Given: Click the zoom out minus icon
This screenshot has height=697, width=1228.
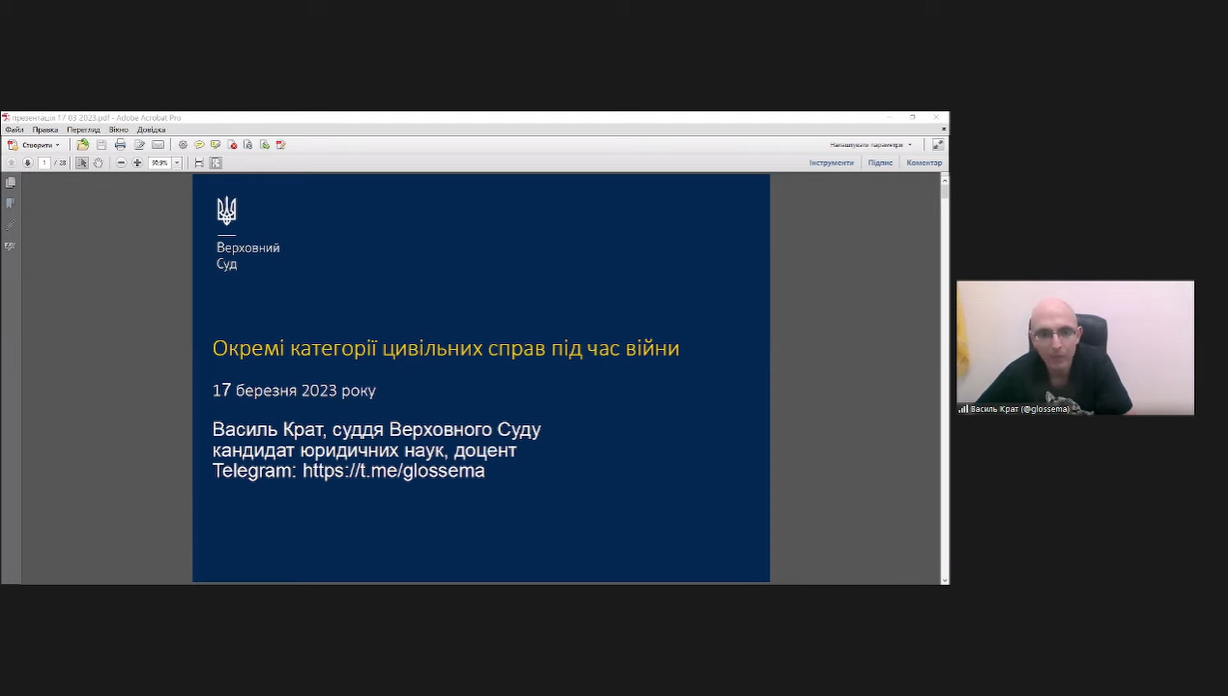Looking at the screenshot, I should 121,163.
